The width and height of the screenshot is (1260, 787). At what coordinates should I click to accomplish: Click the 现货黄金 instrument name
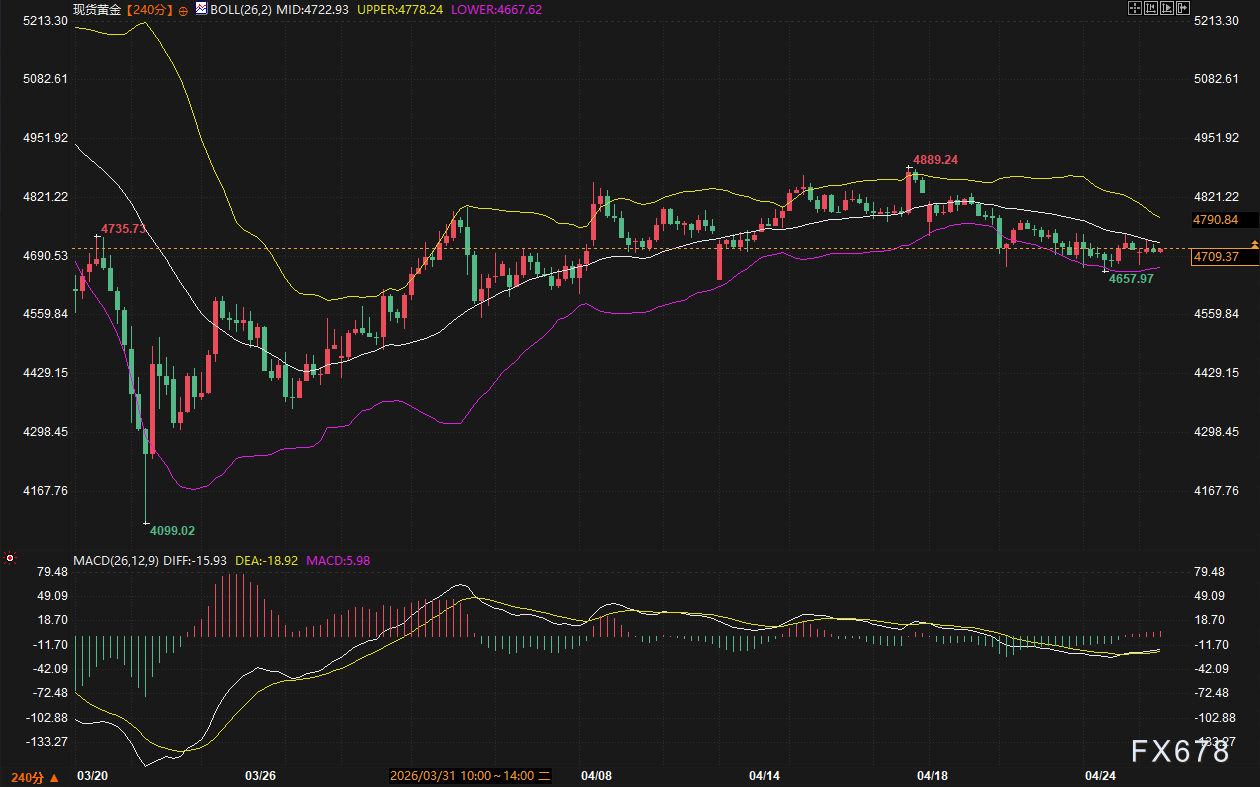(x=97, y=9)
